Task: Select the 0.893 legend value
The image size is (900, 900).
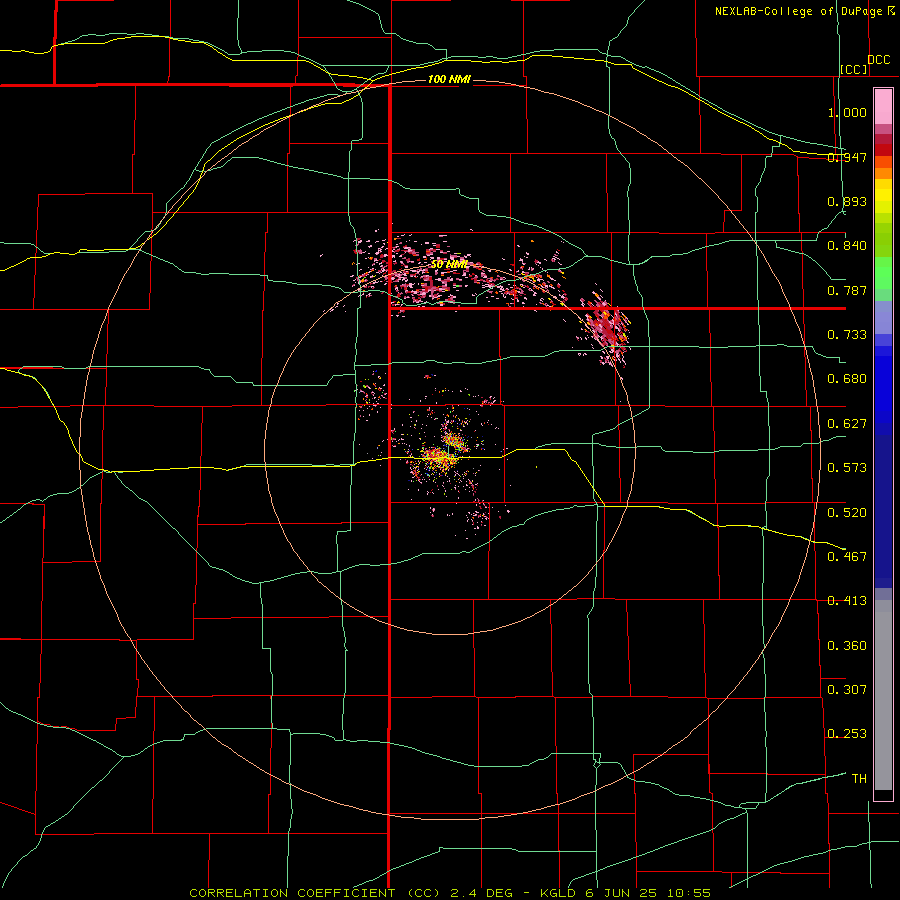Action: click(x=847, y=201)
